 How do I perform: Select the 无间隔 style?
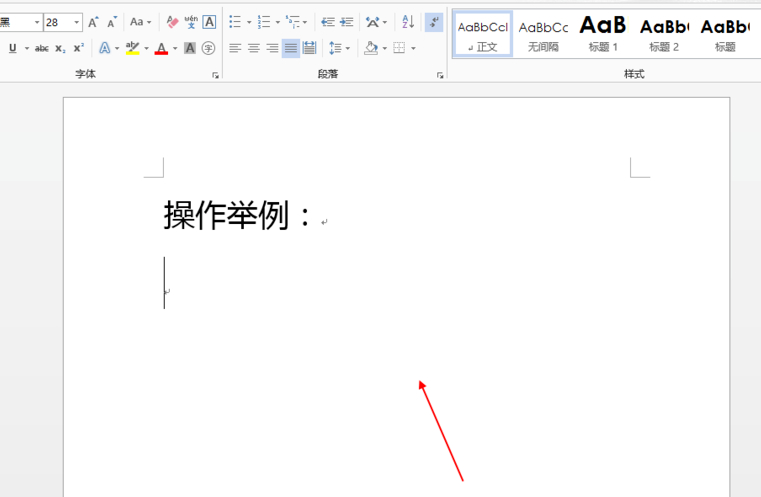(544, 34)
